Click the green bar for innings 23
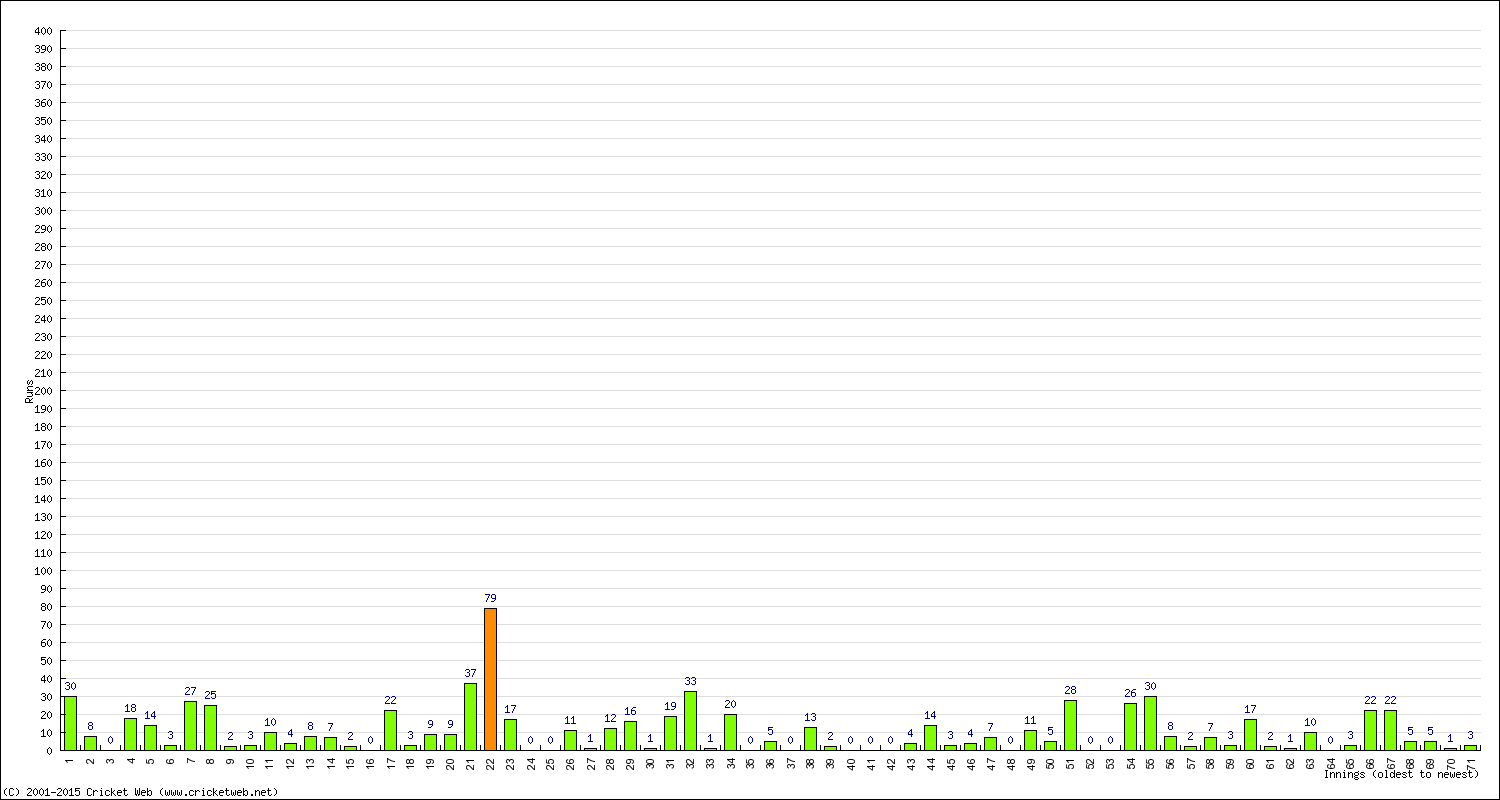This screenshot has width=1500, height=800. pyautogui.click(x=510, y=735)
